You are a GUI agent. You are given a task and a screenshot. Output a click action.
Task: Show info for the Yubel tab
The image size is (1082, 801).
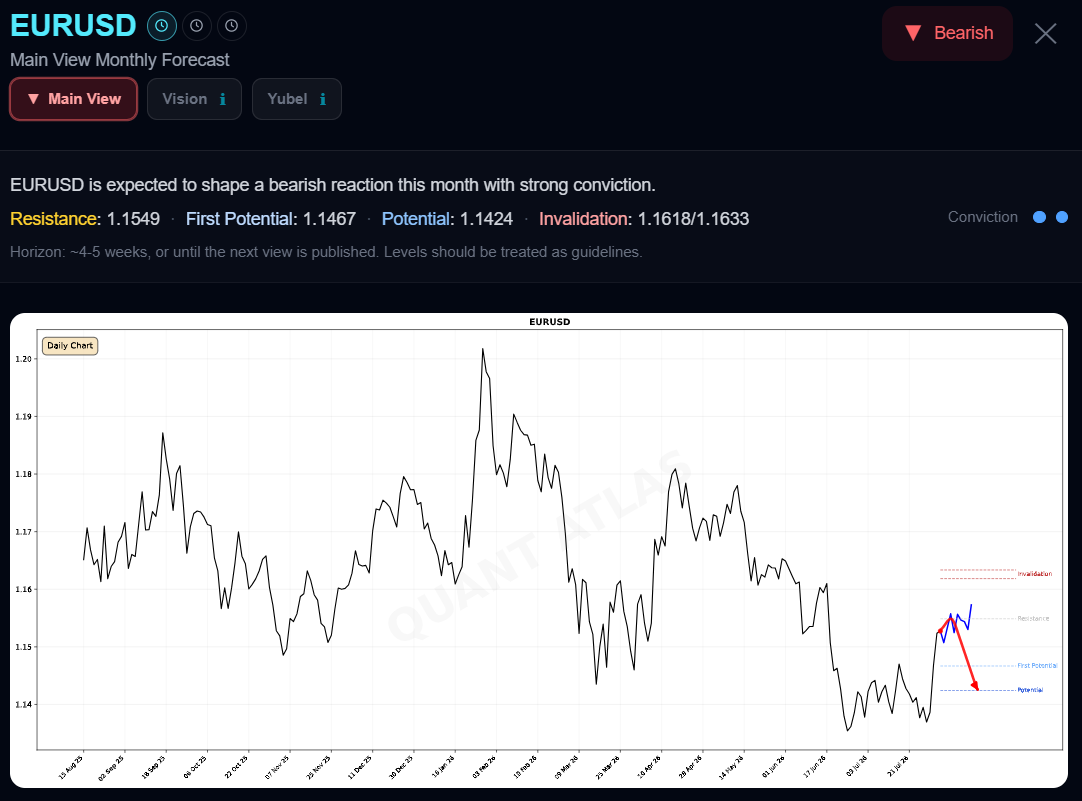coord(322,99)
